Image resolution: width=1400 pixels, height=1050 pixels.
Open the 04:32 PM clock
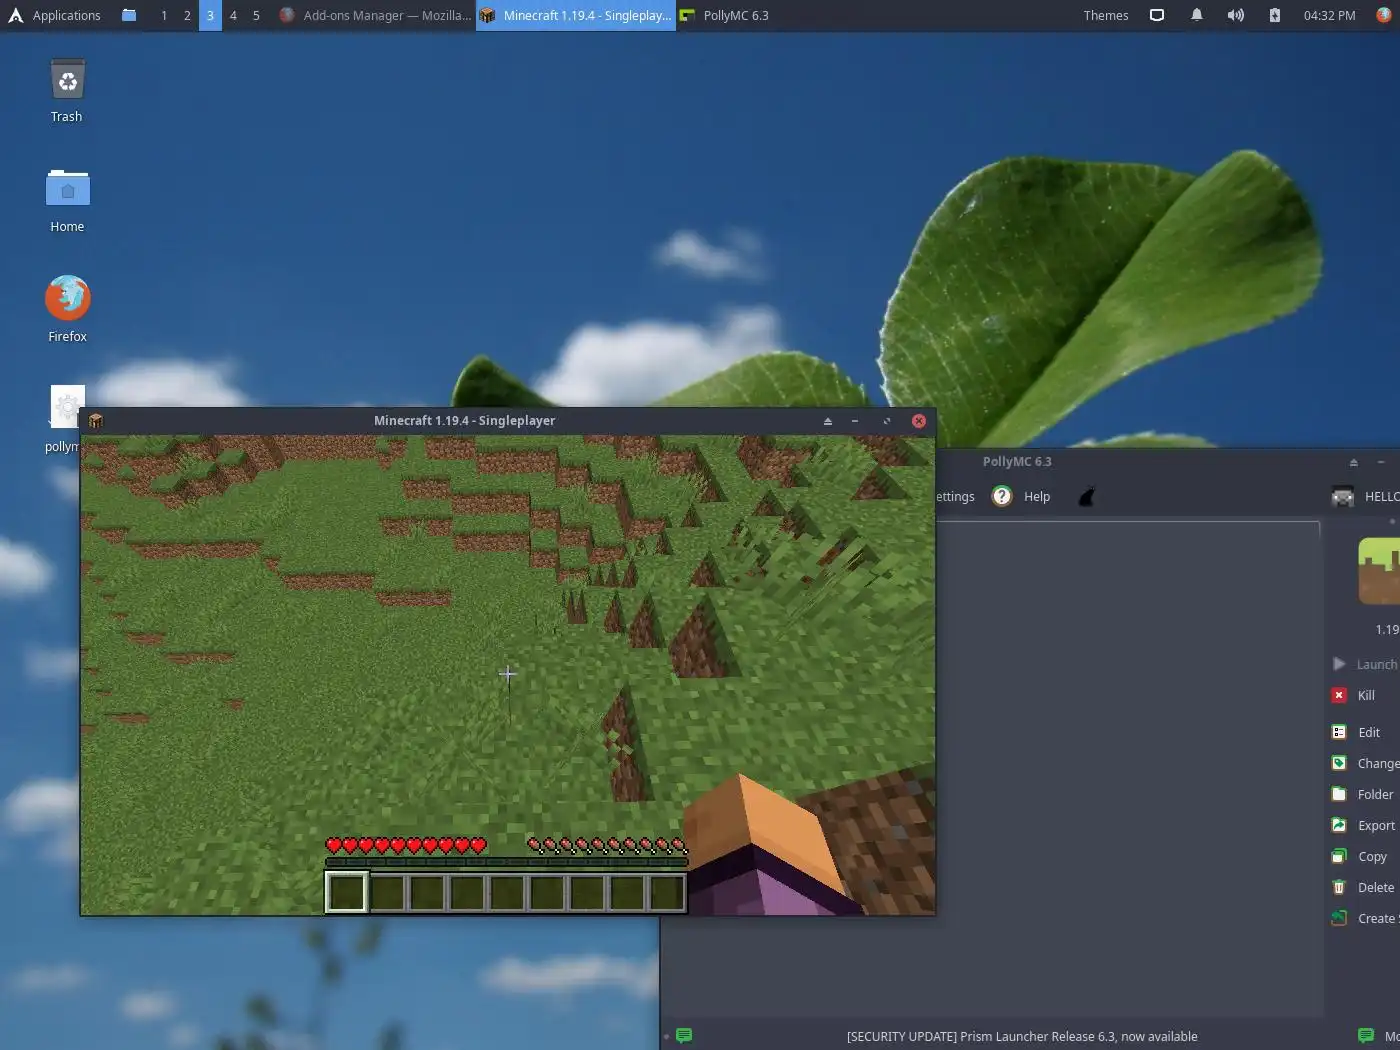click(1329, 15)
